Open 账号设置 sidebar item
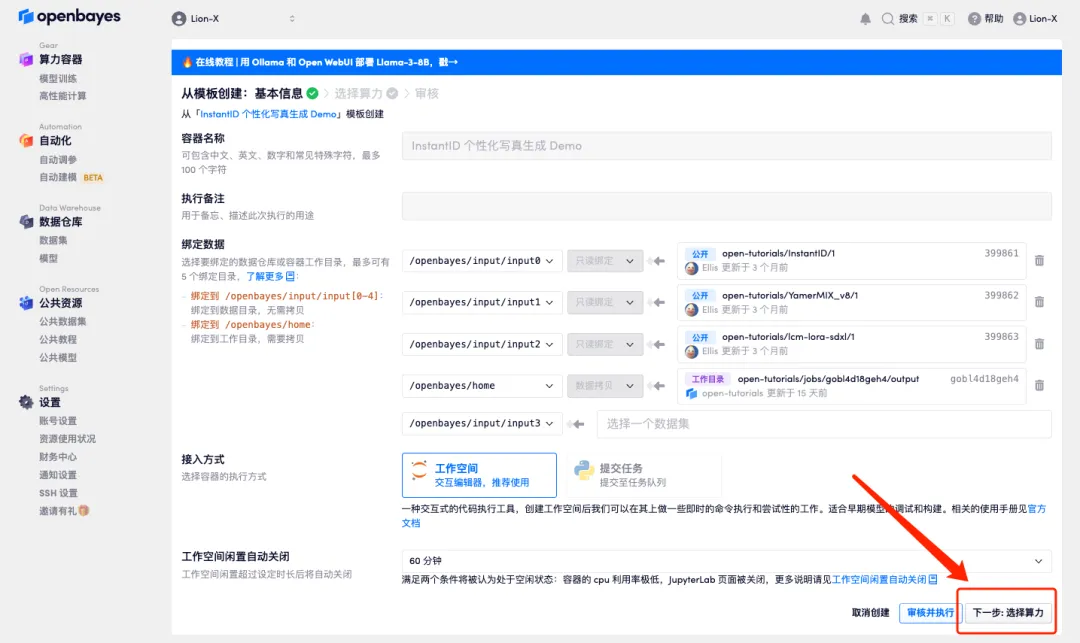Viewport: 1080px width, 643px height. point(58,421)
